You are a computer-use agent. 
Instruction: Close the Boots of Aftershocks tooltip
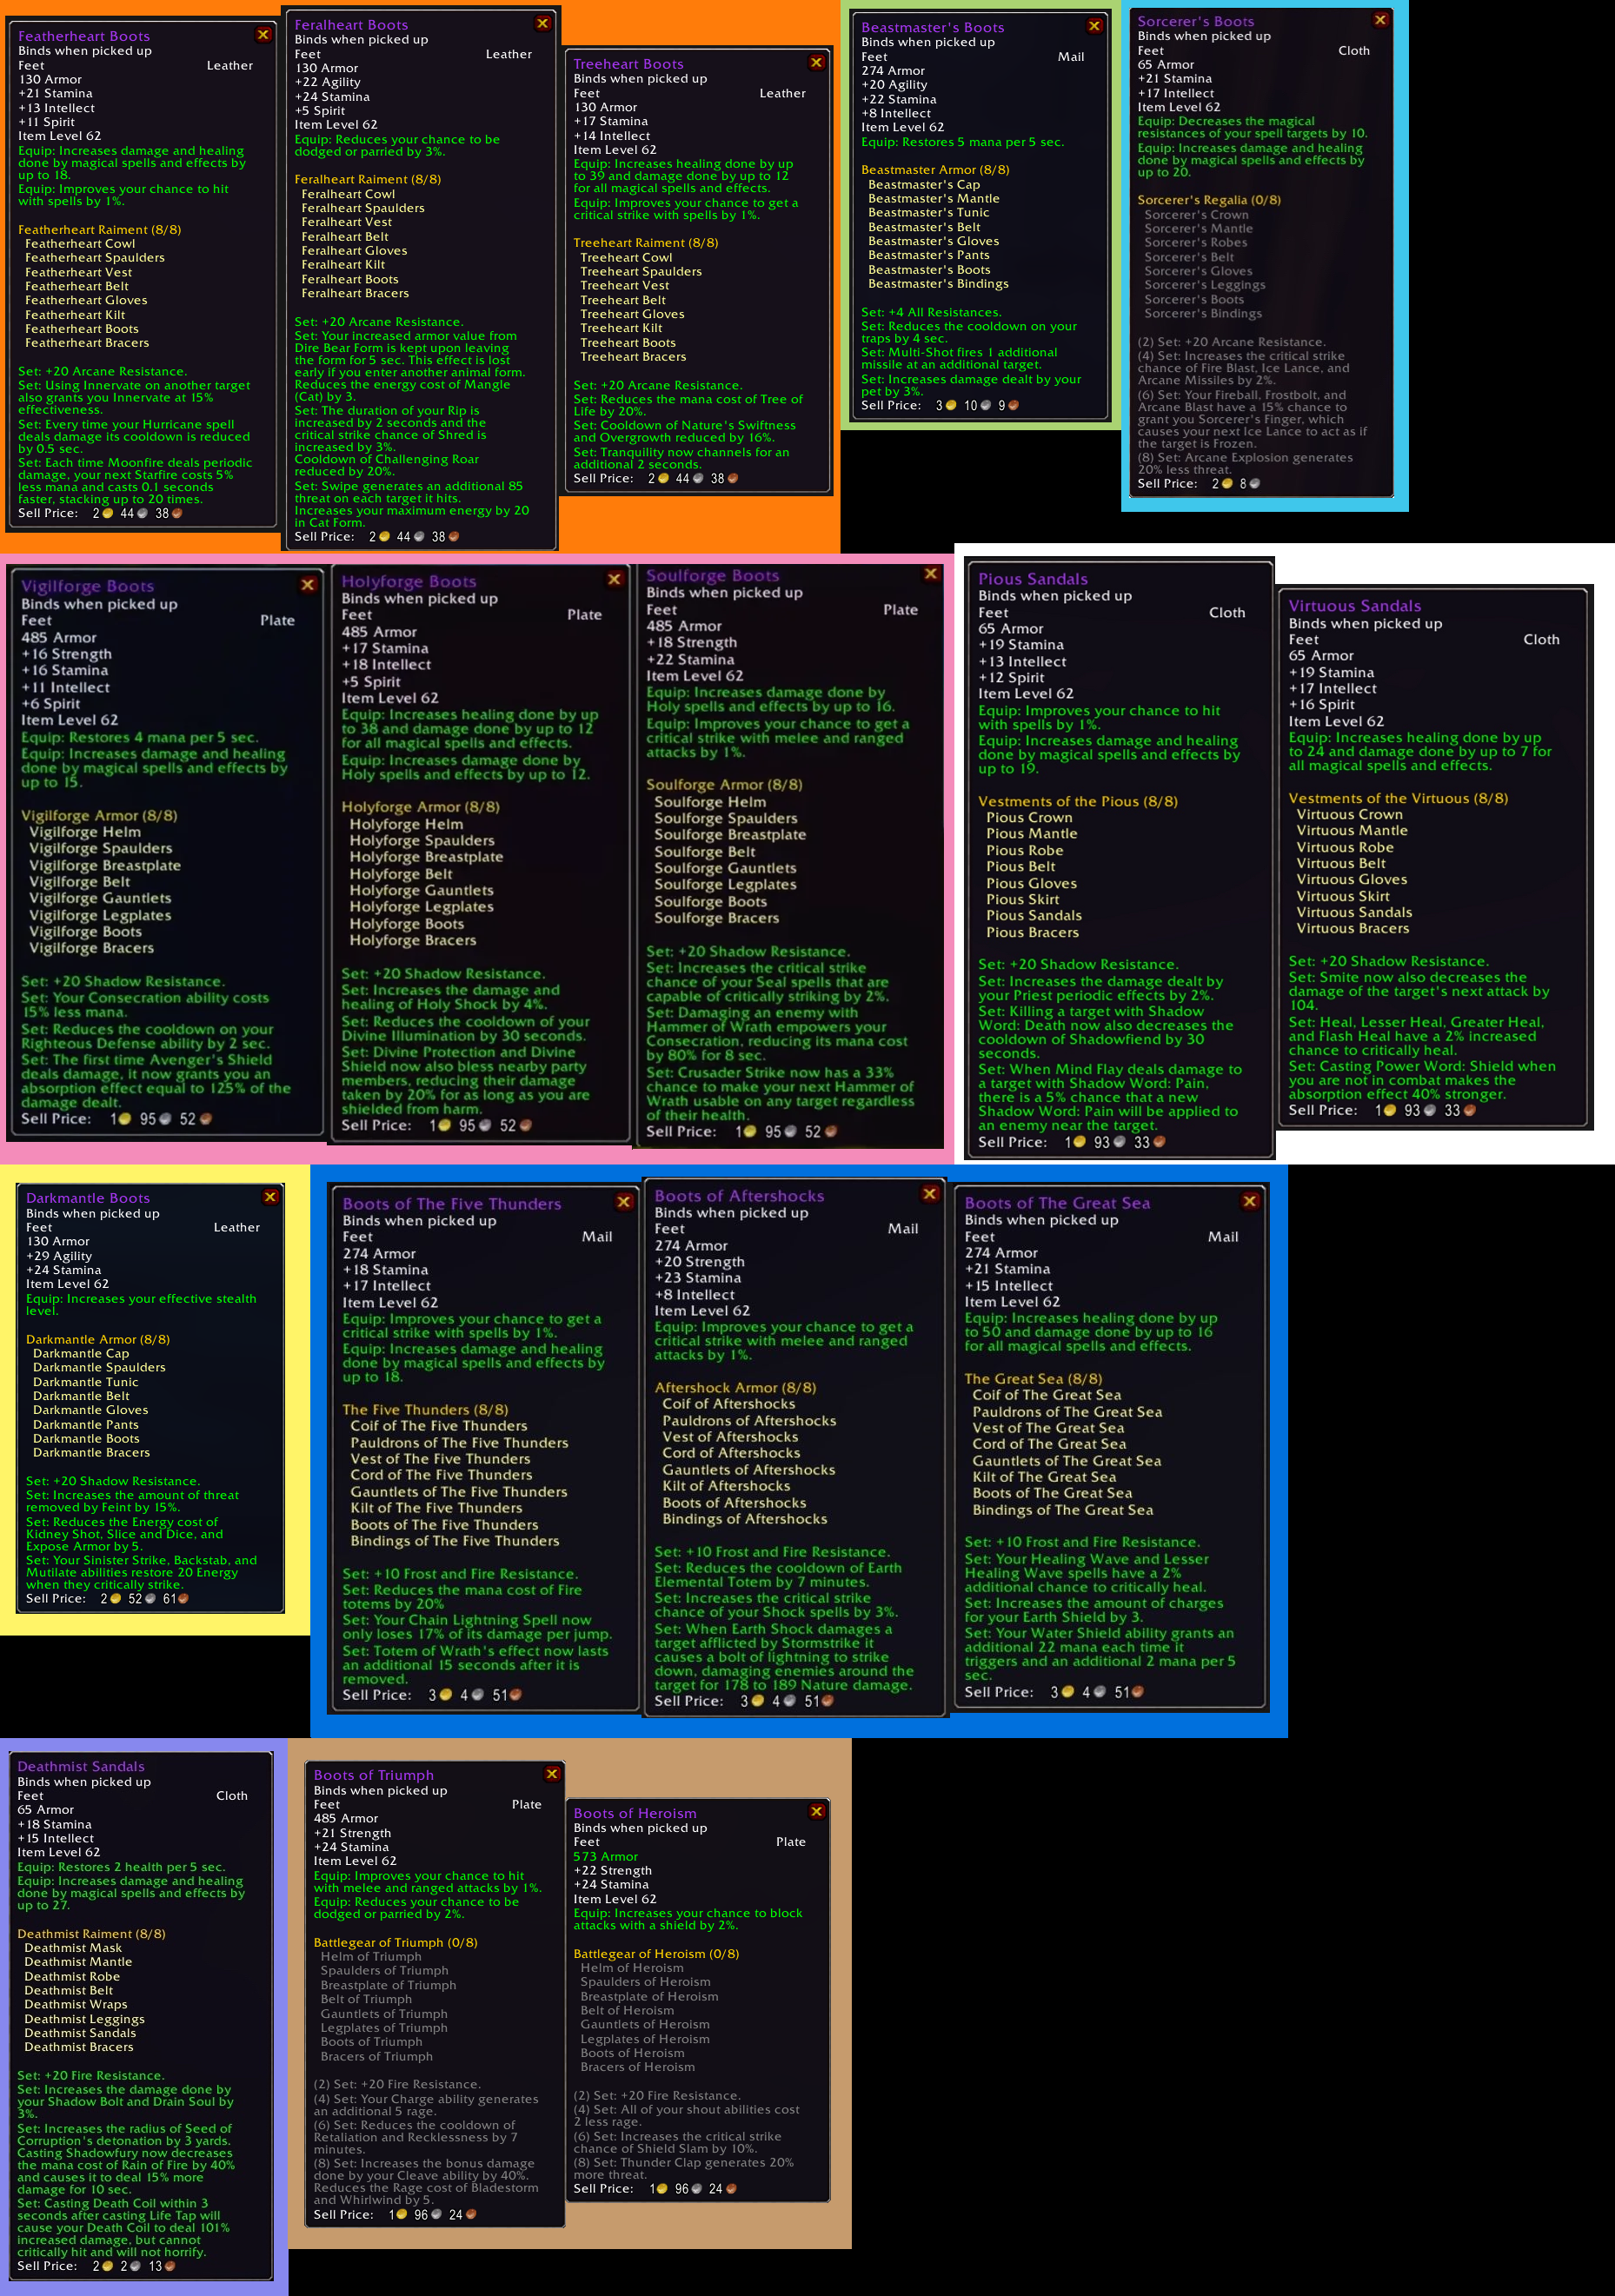click(930, 1194)
